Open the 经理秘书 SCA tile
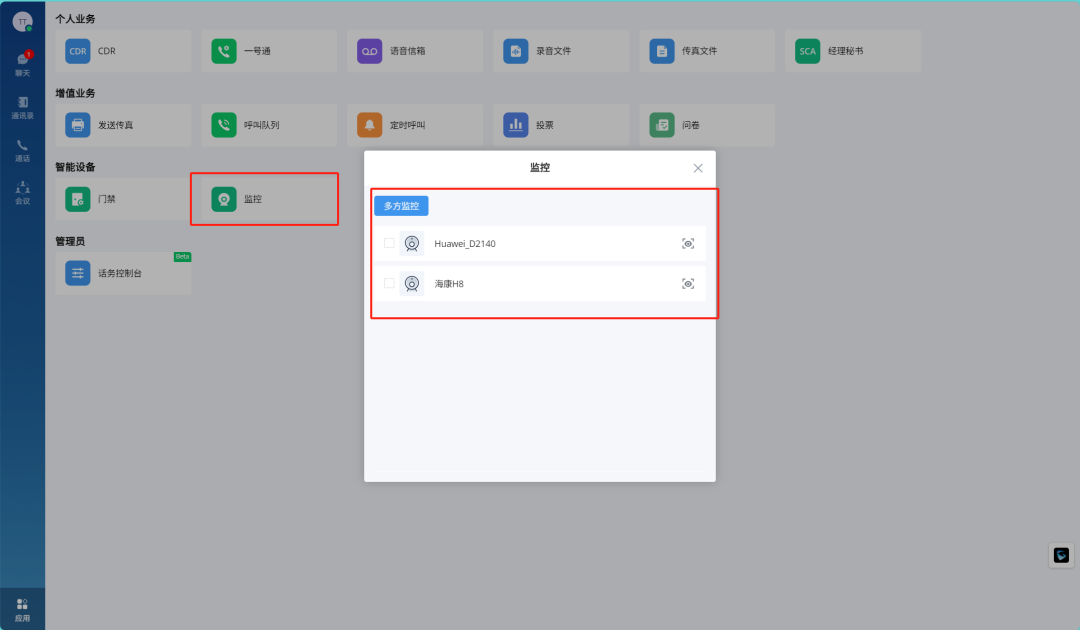The height and width of the screenshot is (630, 1080). [x=853, y=51]
